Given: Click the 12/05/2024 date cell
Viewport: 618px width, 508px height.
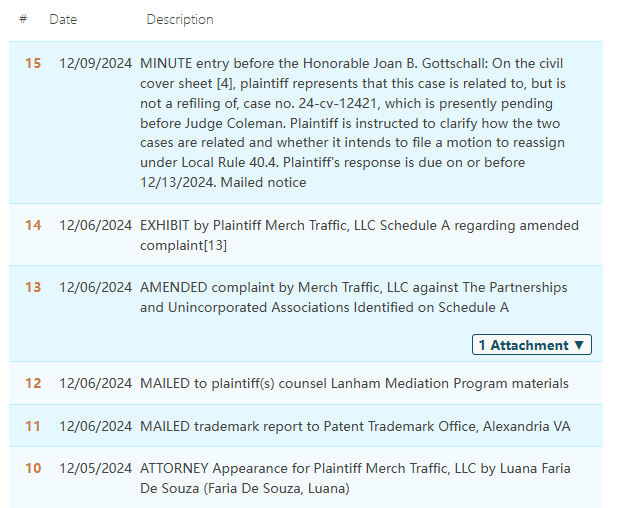Looking at the screenshot, I should [x=95, y=469].
